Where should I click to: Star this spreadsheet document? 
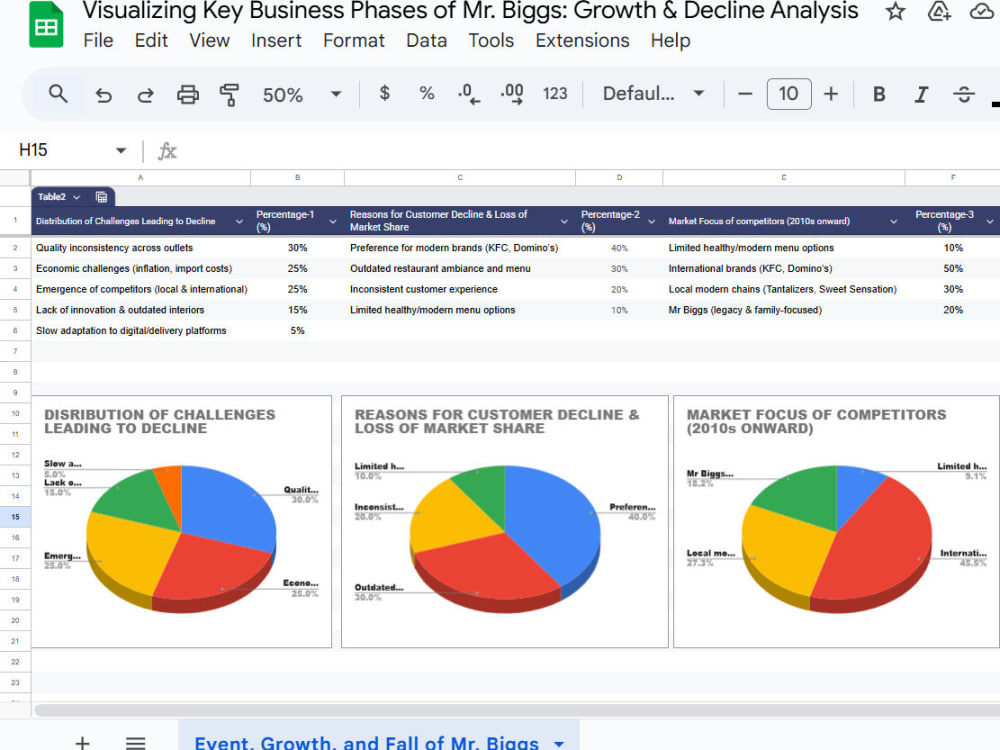click(x=895, y=11)
